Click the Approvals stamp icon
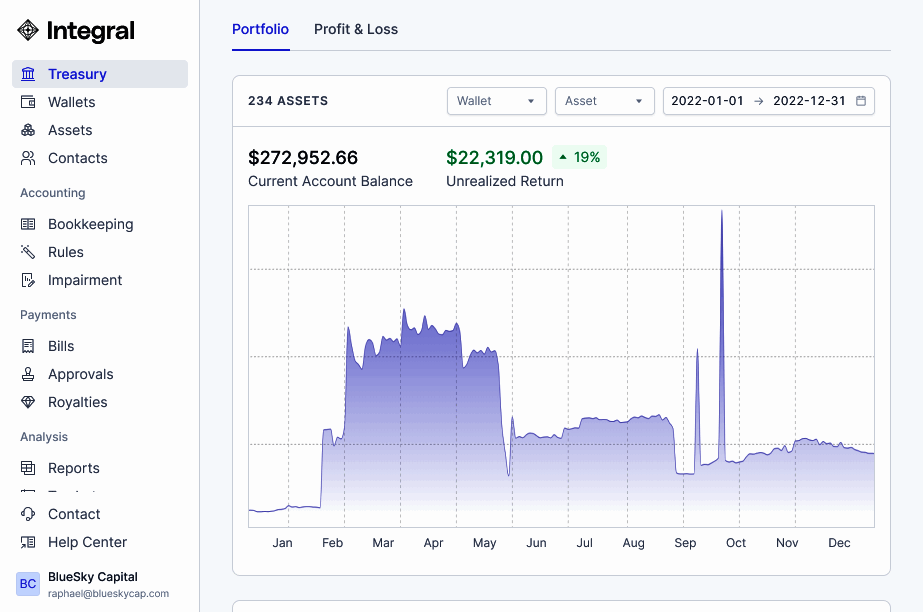 click(x=28, y=374)
